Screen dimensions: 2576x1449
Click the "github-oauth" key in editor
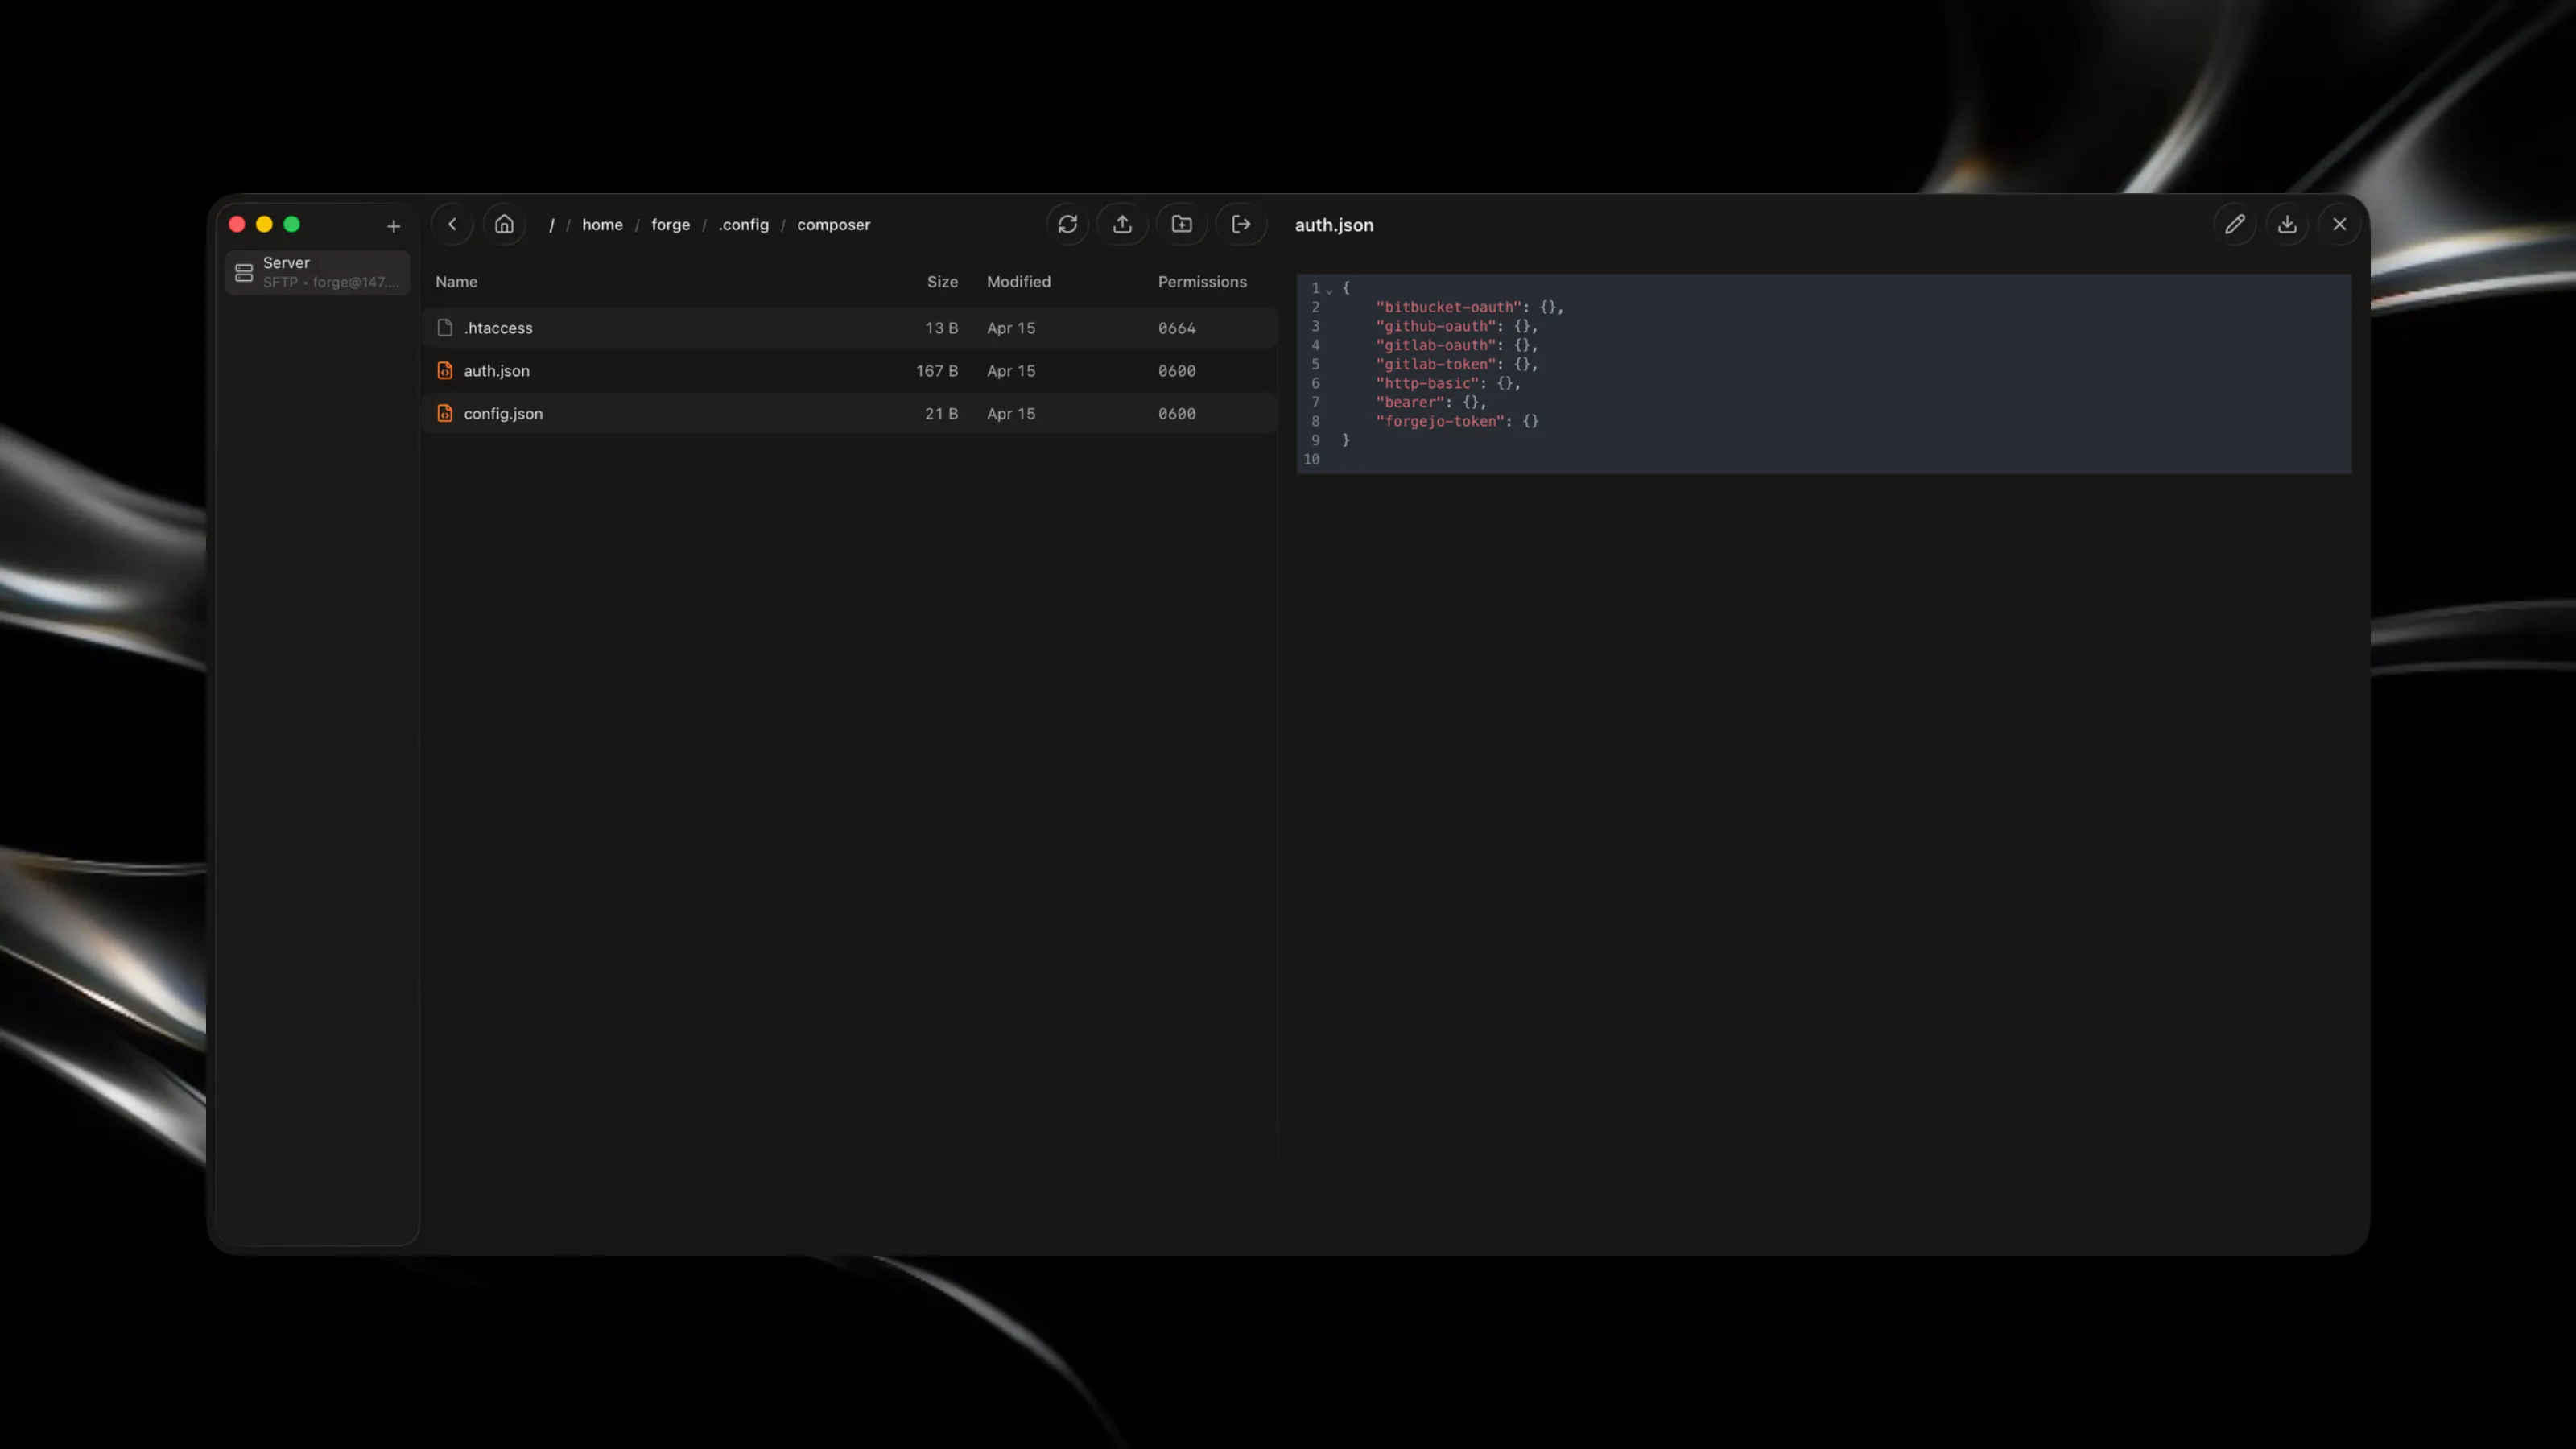pos(1435,326)
